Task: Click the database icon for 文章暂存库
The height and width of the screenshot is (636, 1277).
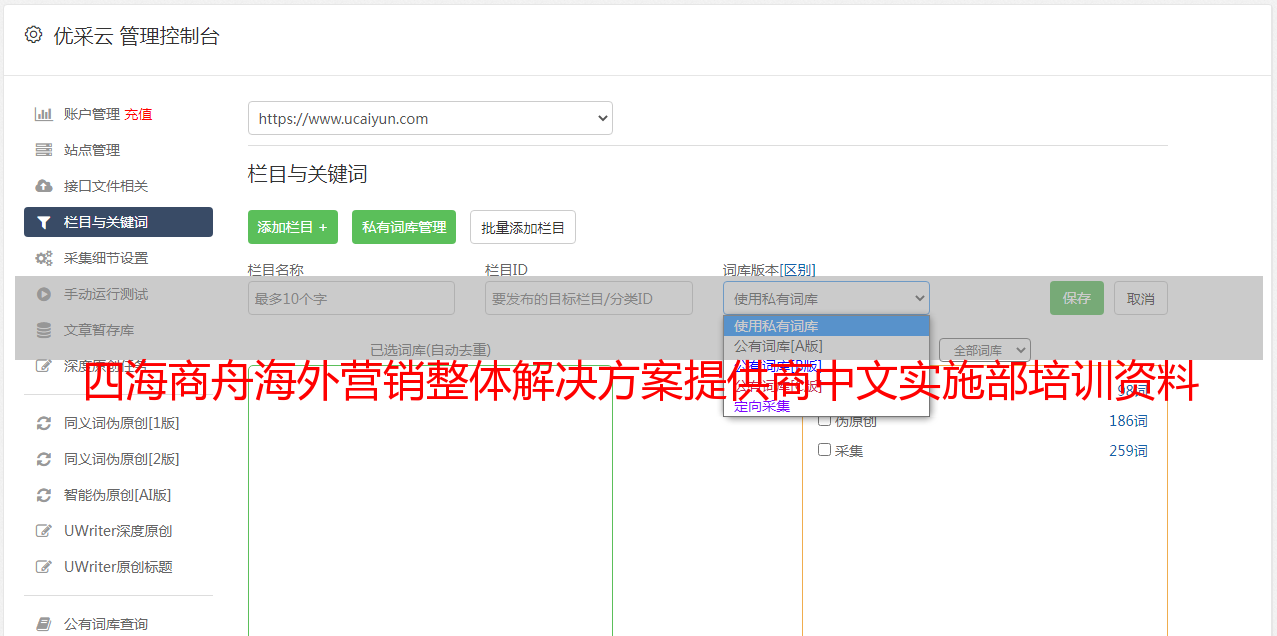Action: 44,330
